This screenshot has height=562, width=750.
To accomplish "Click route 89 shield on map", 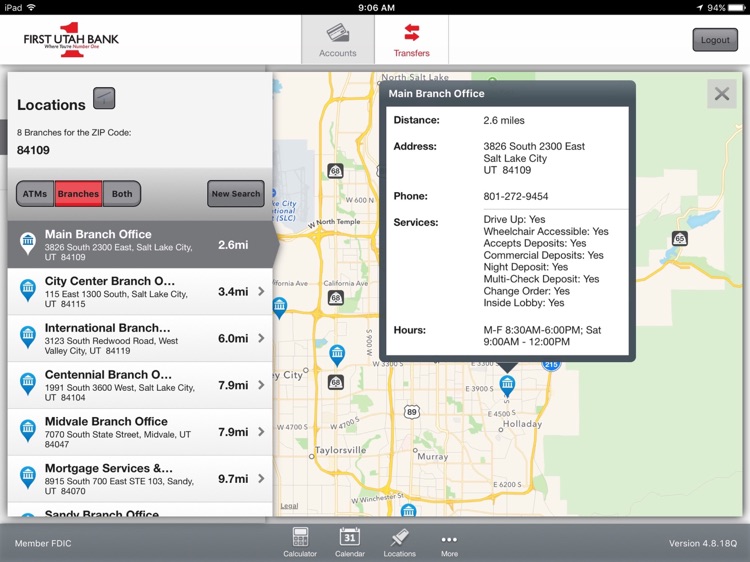I will click(x=411, y=411).
